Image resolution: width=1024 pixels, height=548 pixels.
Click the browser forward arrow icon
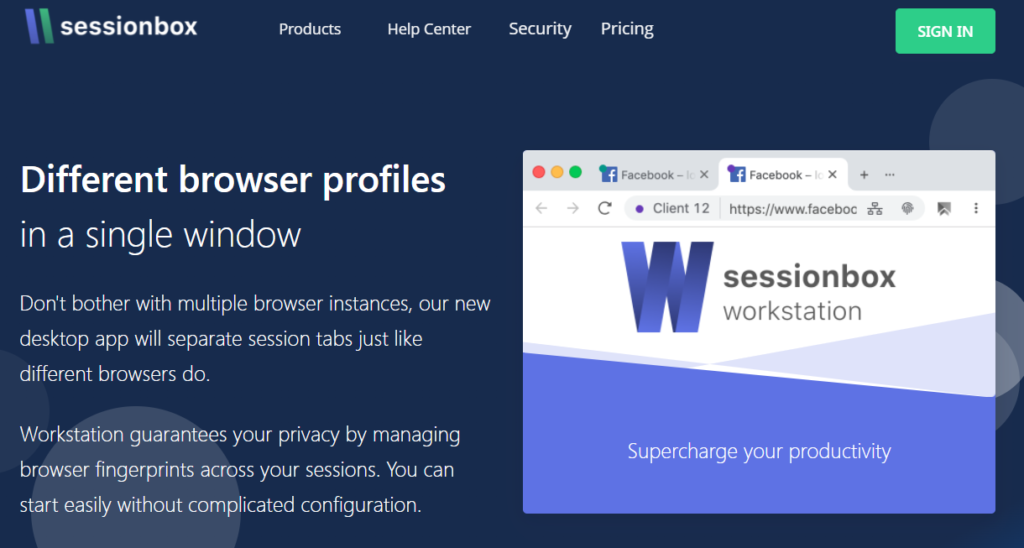[x=573, y=208]
